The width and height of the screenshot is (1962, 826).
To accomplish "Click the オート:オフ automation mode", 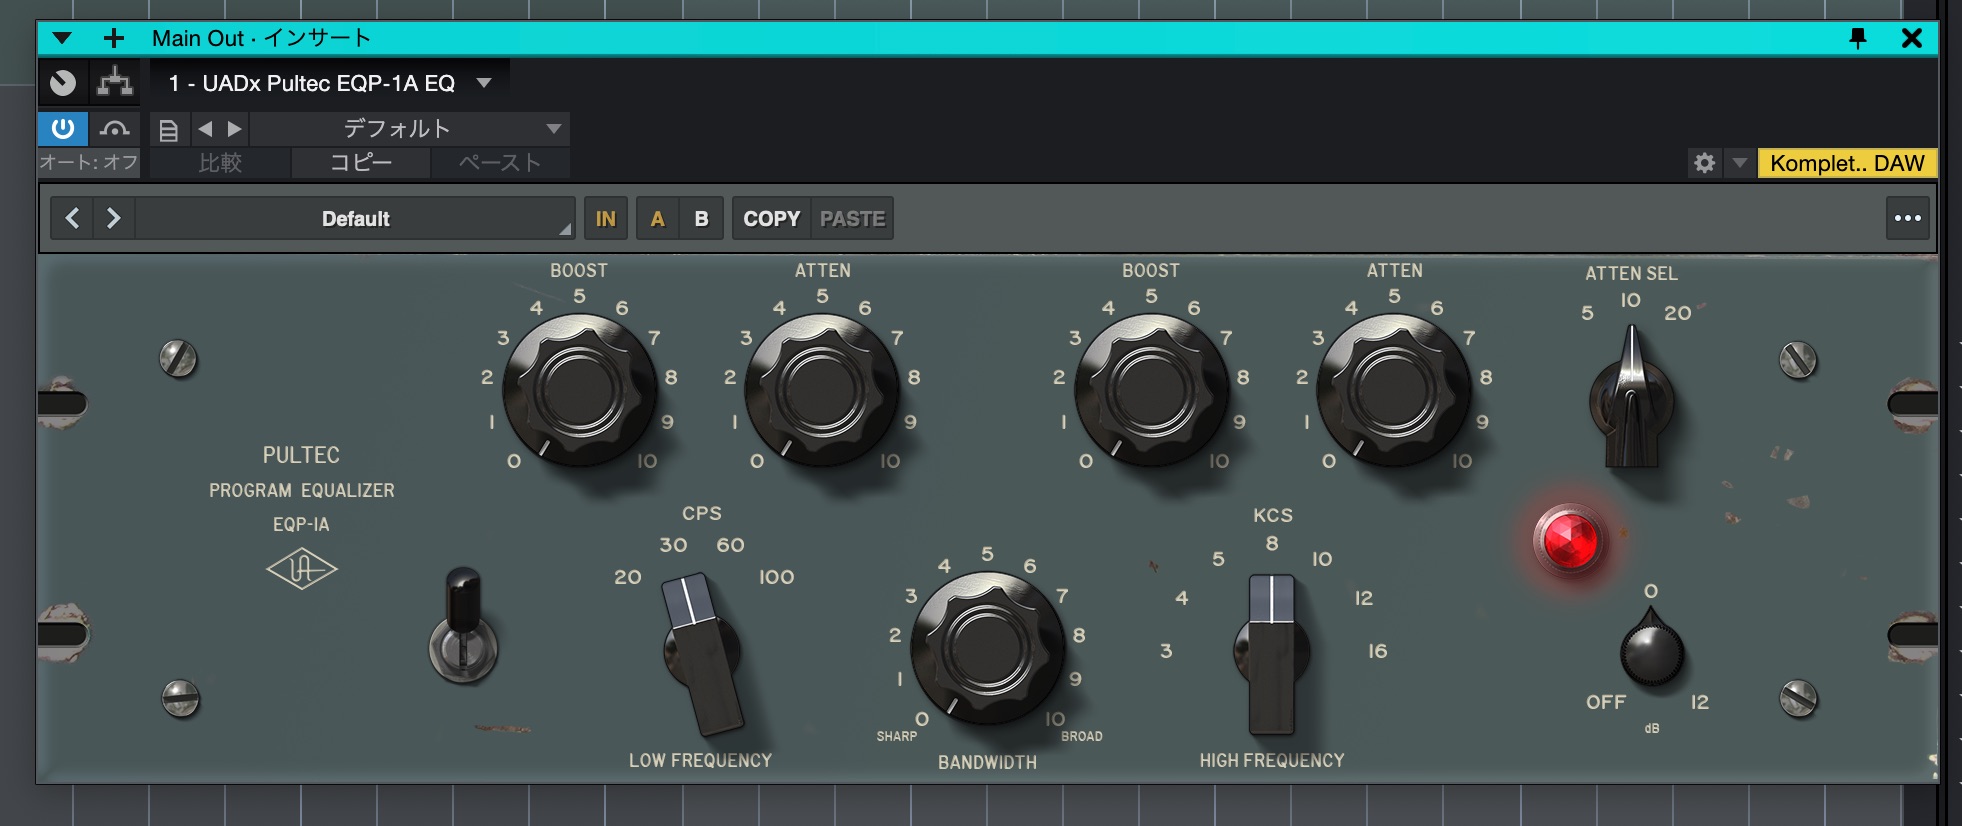I will coord(89,162).
